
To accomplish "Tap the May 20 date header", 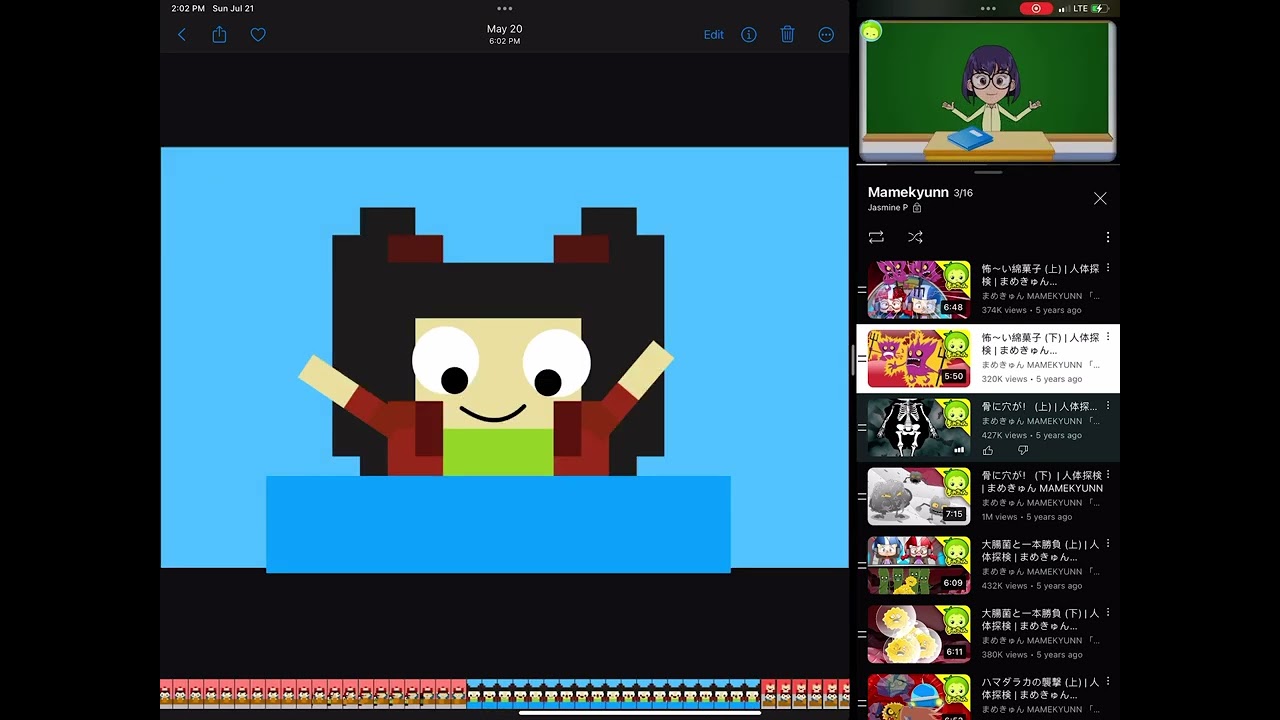I will pos(504,29).
